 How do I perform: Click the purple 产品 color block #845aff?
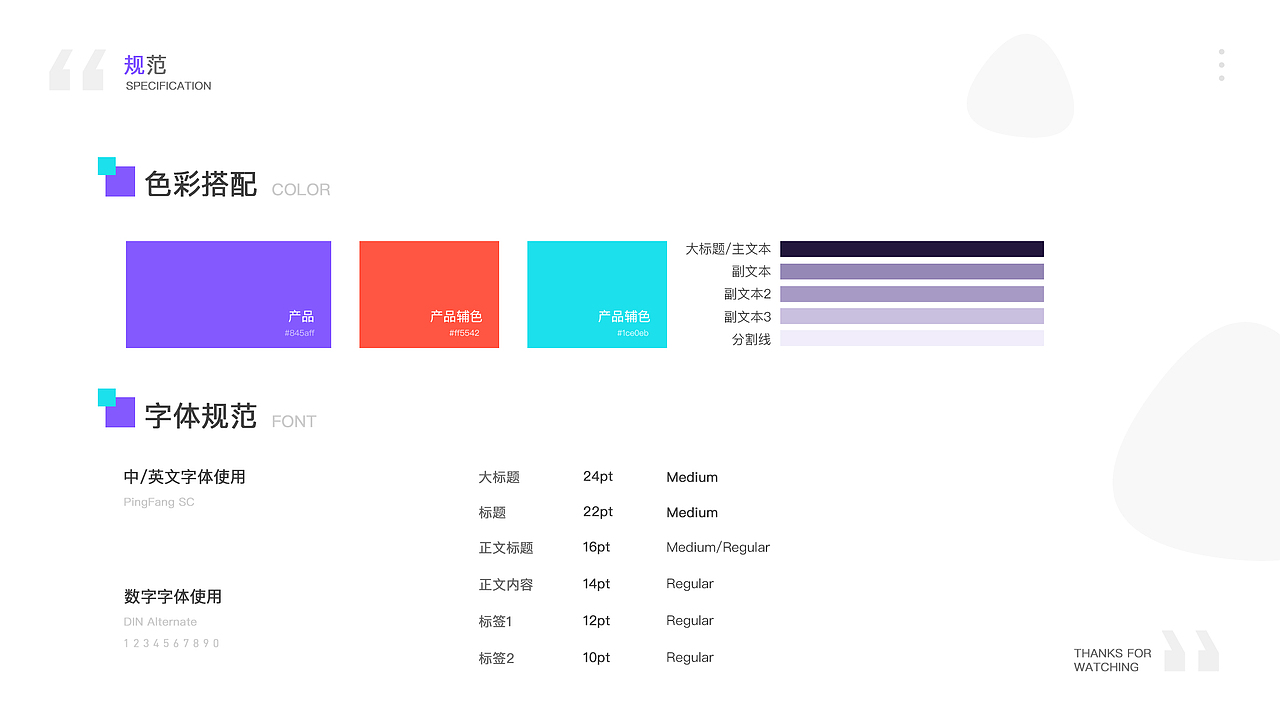click(x=228, y=294)
